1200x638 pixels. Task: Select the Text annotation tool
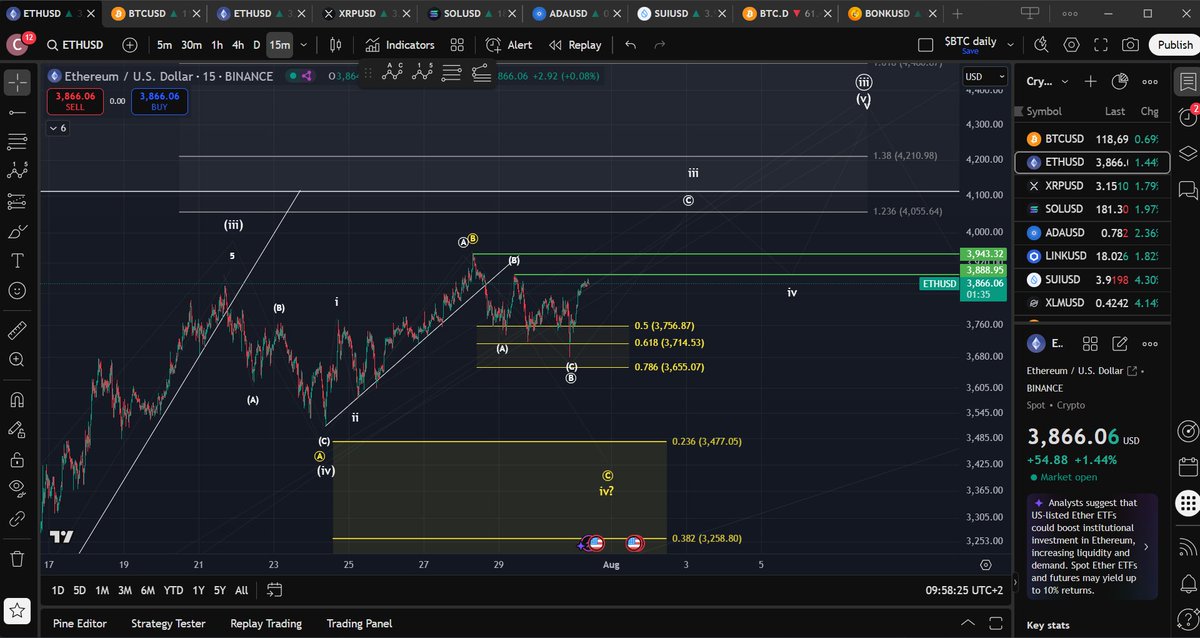pos(17,260)
